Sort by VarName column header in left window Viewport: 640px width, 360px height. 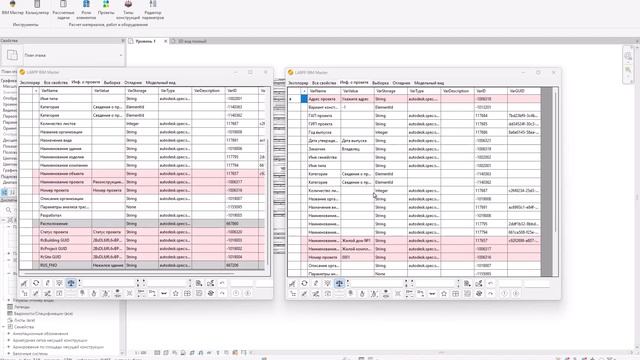tap(65, 91)
